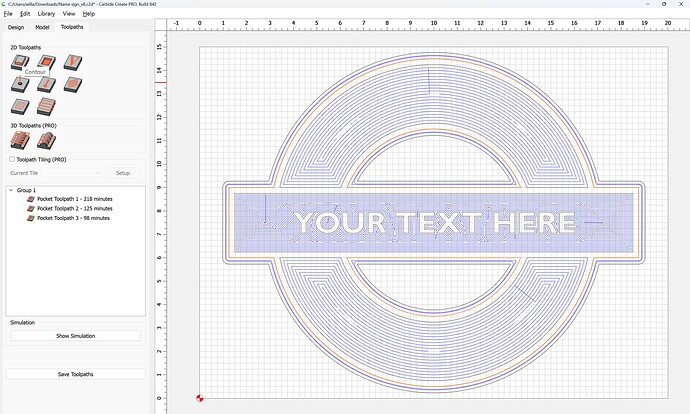Viewport: 690px width, 414px height.
Task: Switch to the Model tab
Action: (x=42, y=27)
